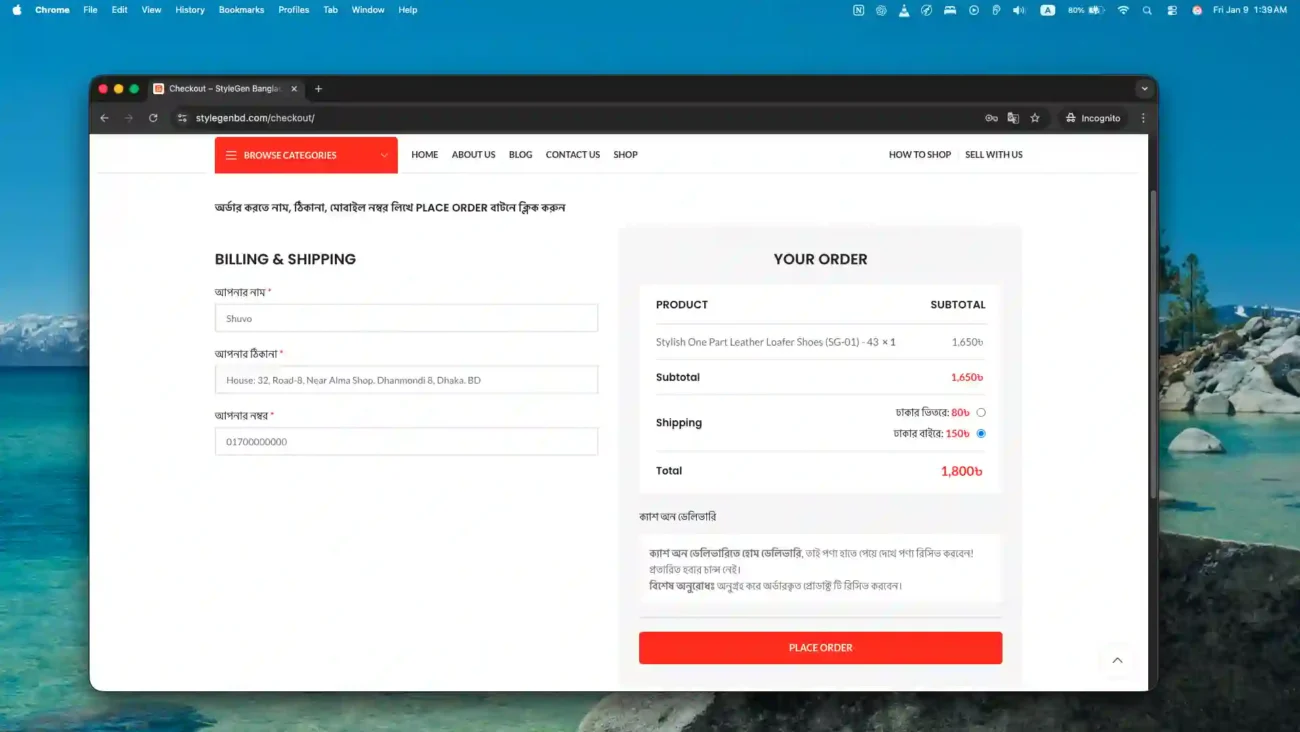Select the 150৳ outside Dhaka shipping option
The height and width of the screenshot is (732, 1300).
981,433
